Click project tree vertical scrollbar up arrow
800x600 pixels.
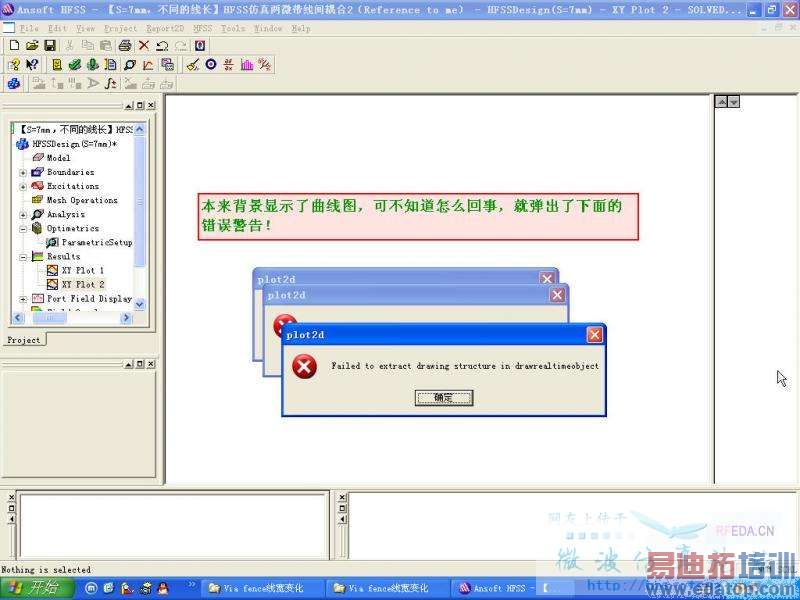tap(139, 130)
